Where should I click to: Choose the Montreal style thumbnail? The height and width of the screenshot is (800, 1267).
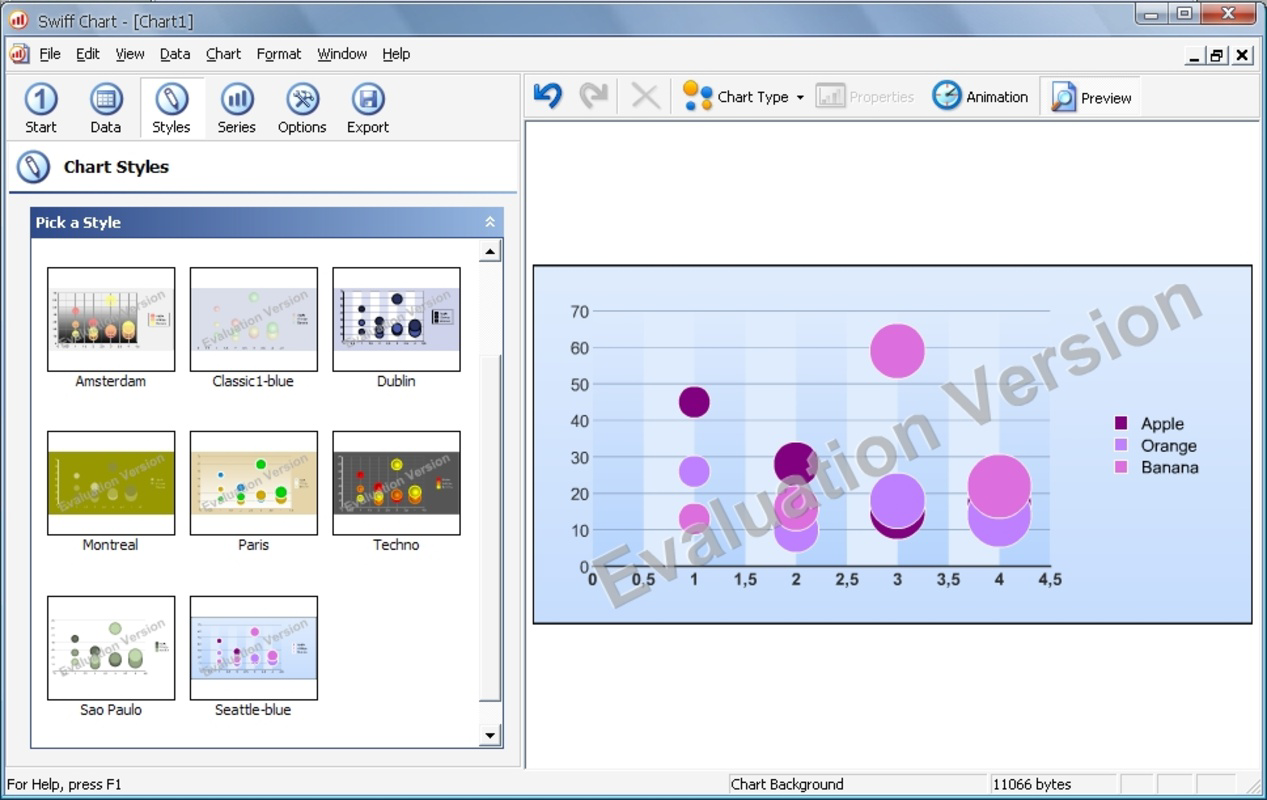pyautogui.click(x=111, y=483)
